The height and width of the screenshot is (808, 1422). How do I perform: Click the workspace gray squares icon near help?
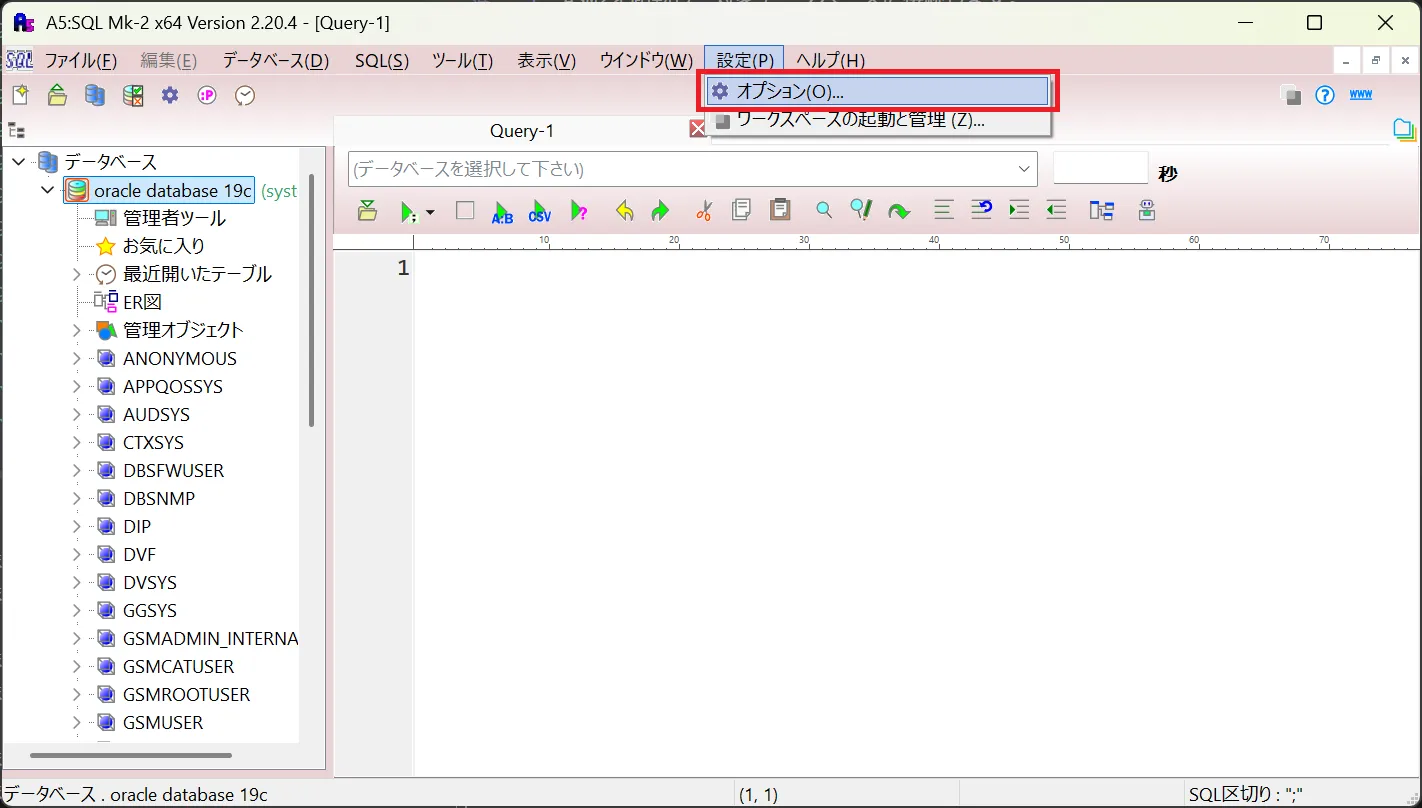click(x=1290, y=96)
